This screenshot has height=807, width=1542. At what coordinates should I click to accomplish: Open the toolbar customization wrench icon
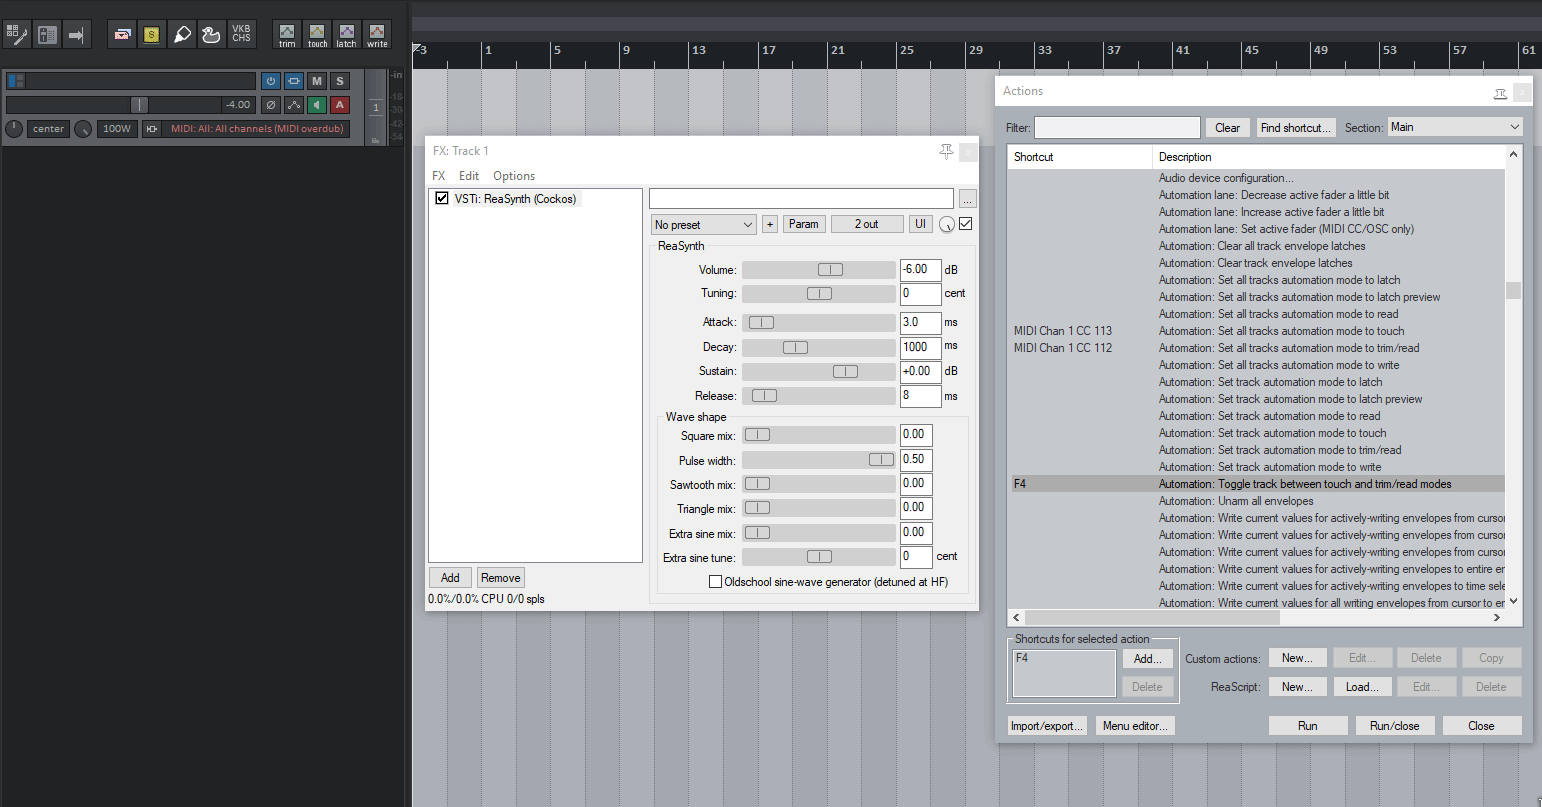pos(17,35)
